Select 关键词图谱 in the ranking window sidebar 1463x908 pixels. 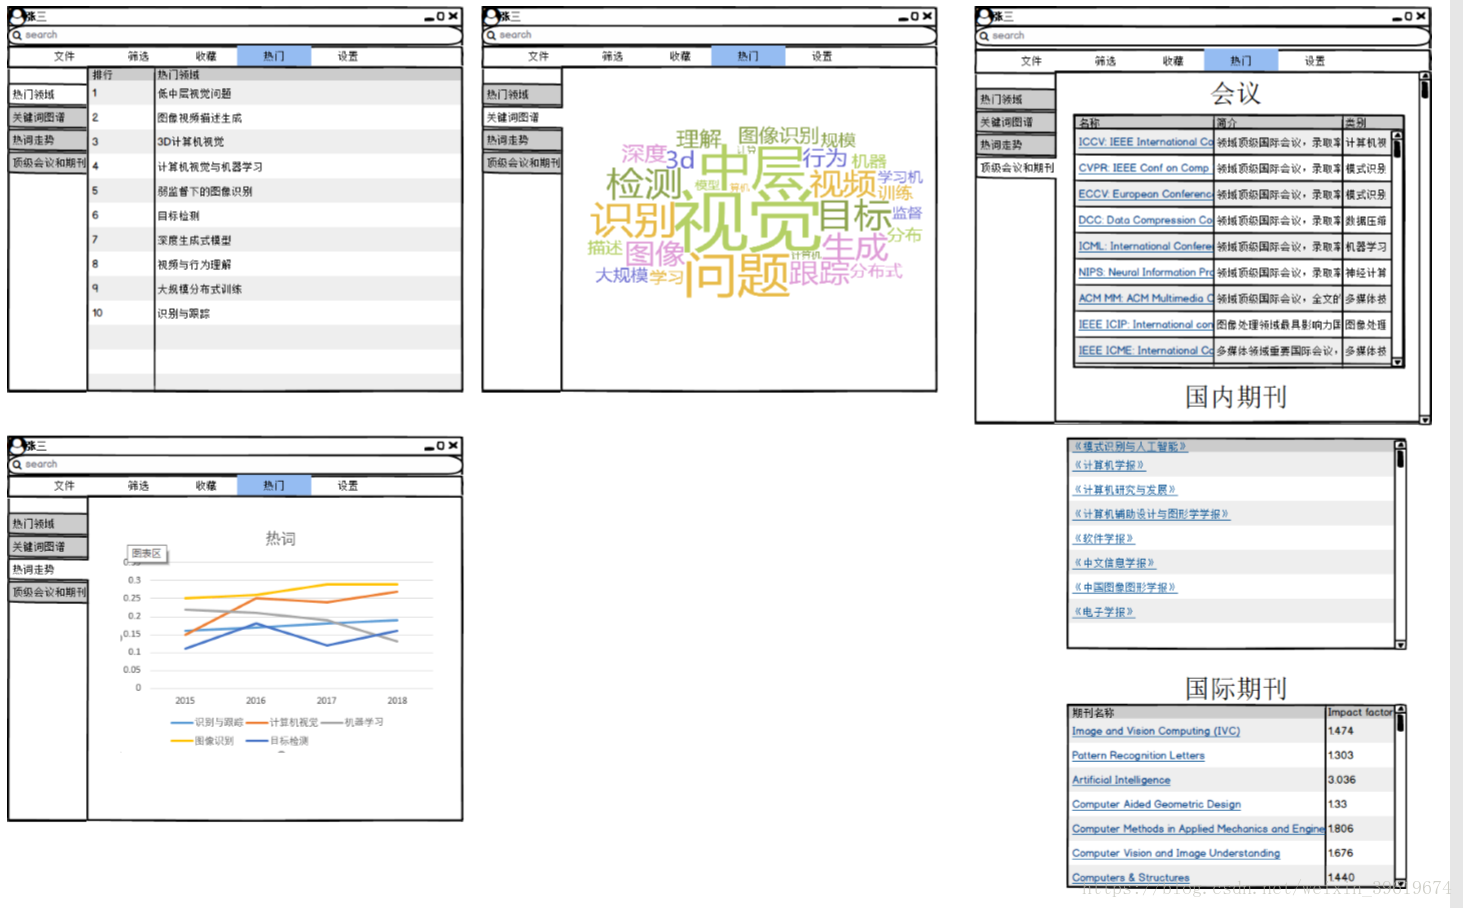[x=48, y=117]
